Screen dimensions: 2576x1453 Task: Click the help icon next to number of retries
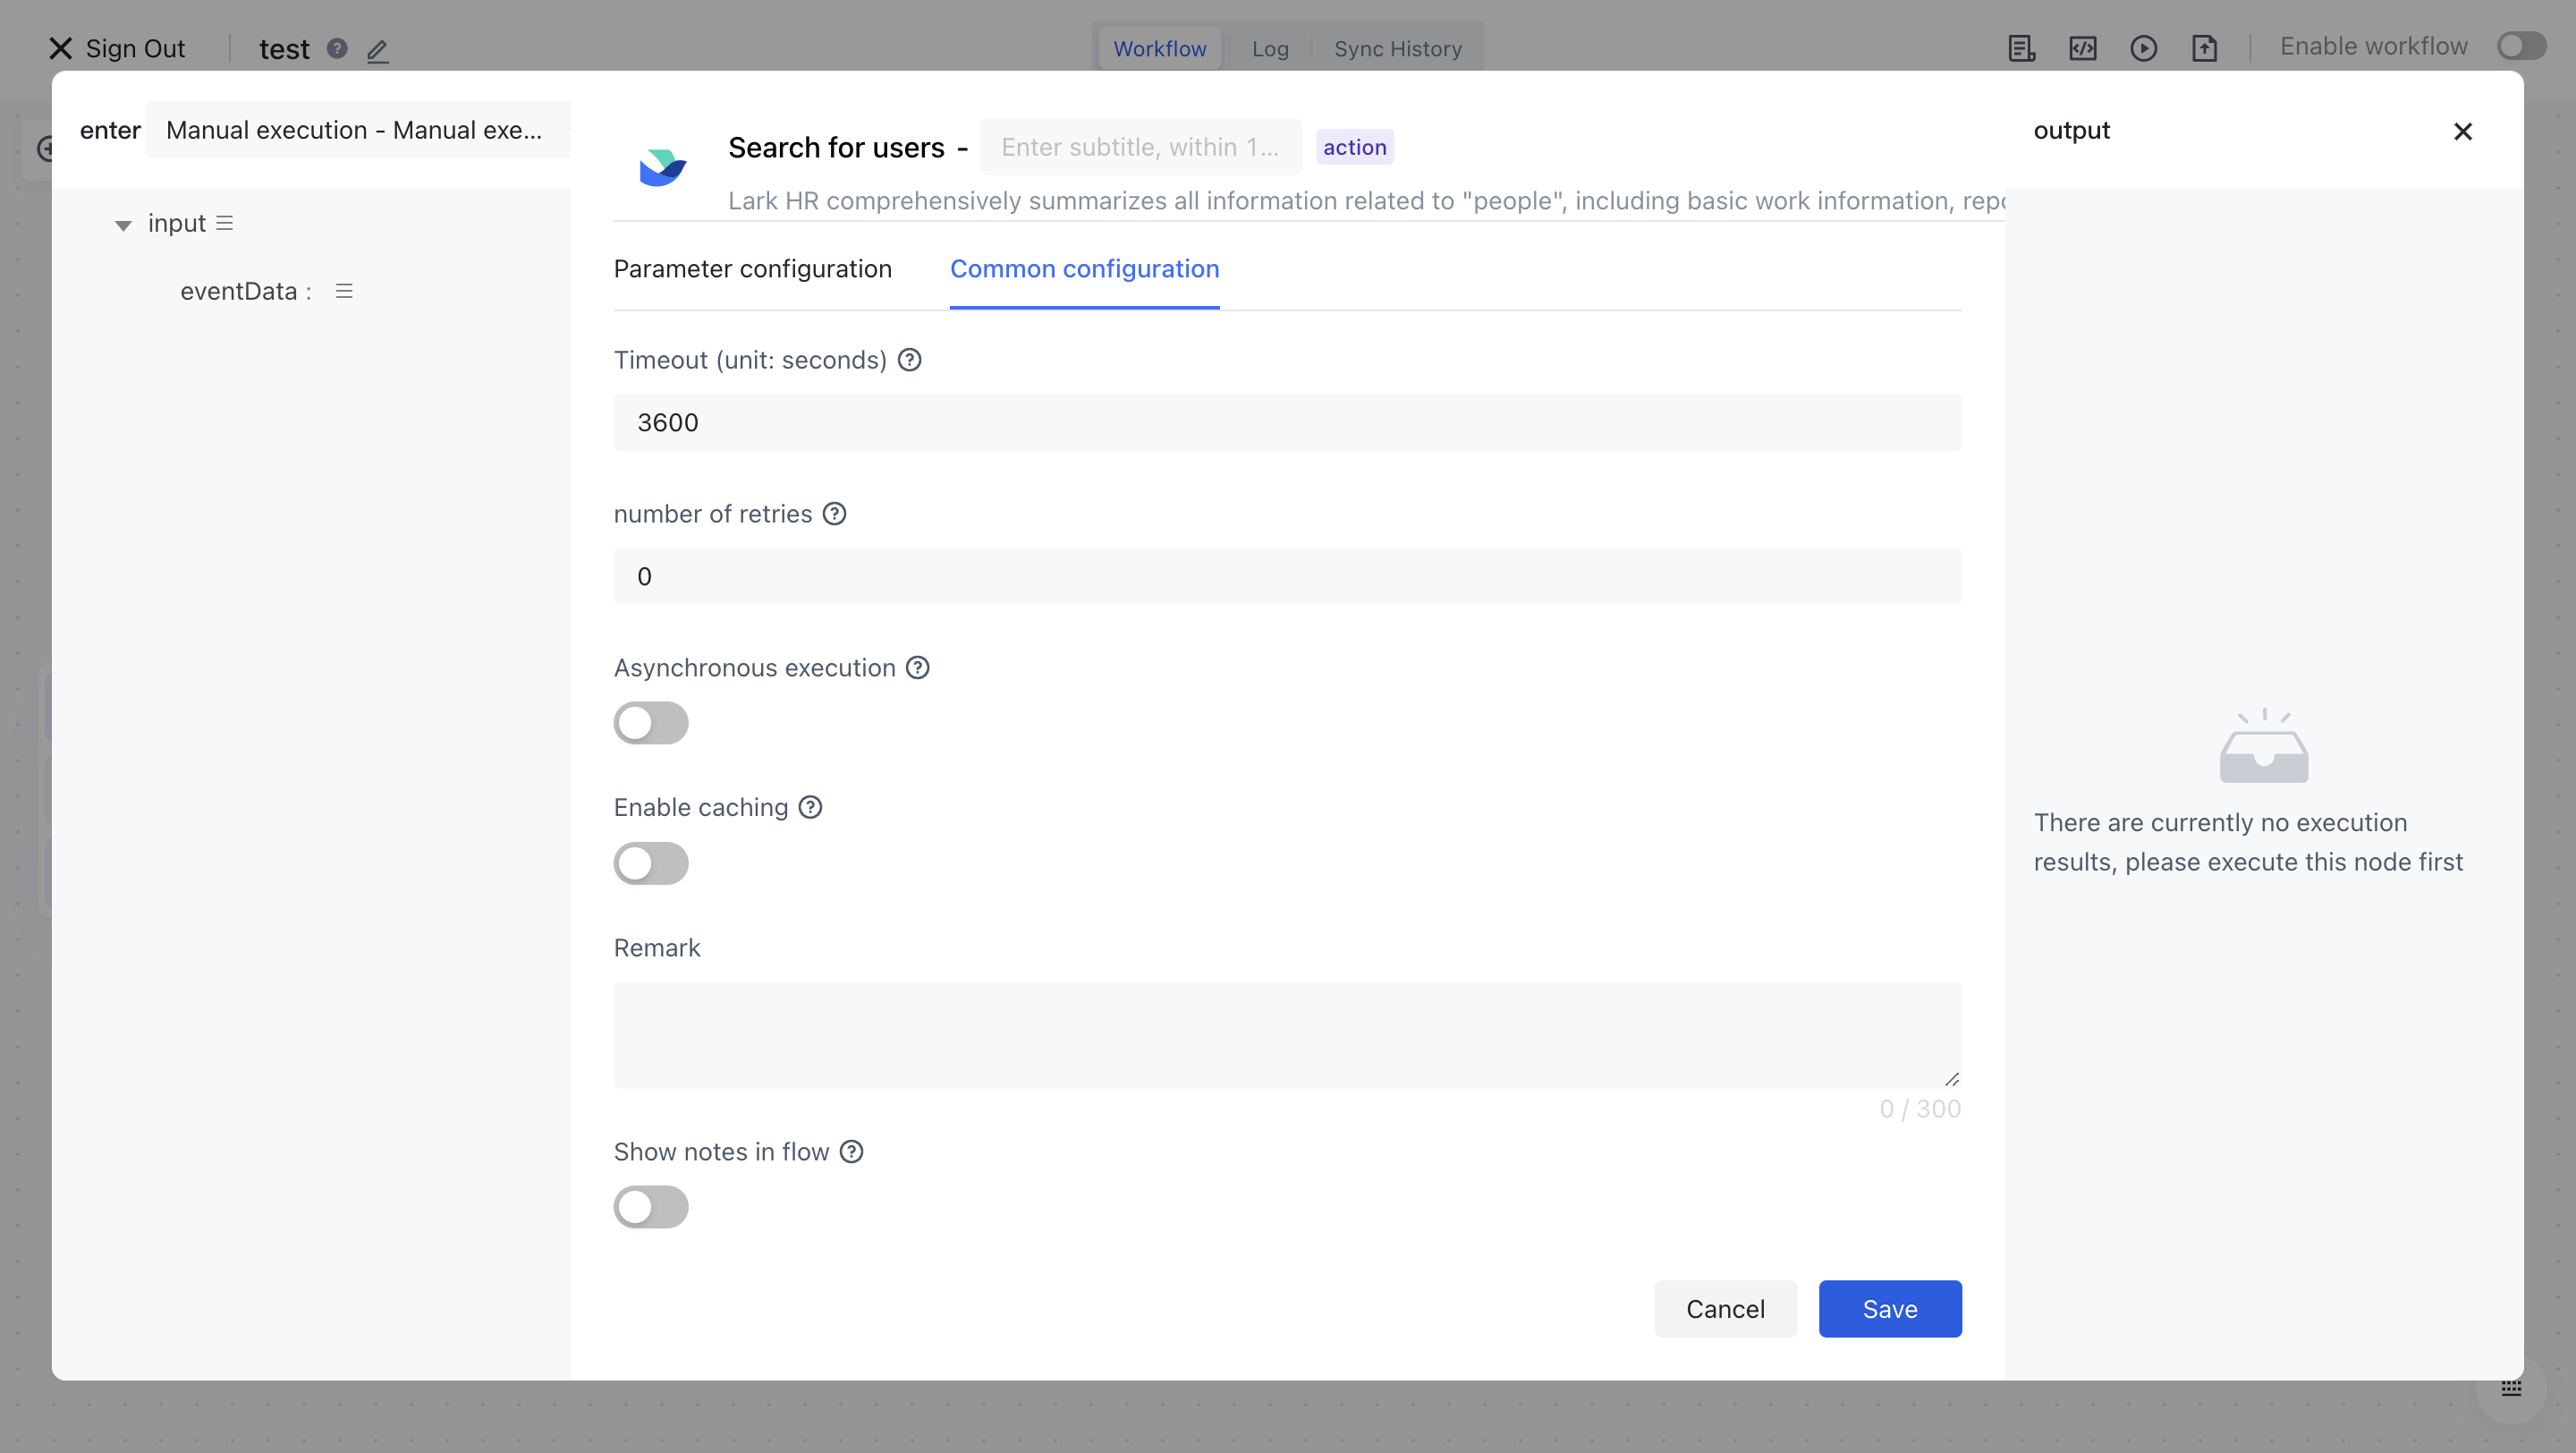tap(834, 514)
